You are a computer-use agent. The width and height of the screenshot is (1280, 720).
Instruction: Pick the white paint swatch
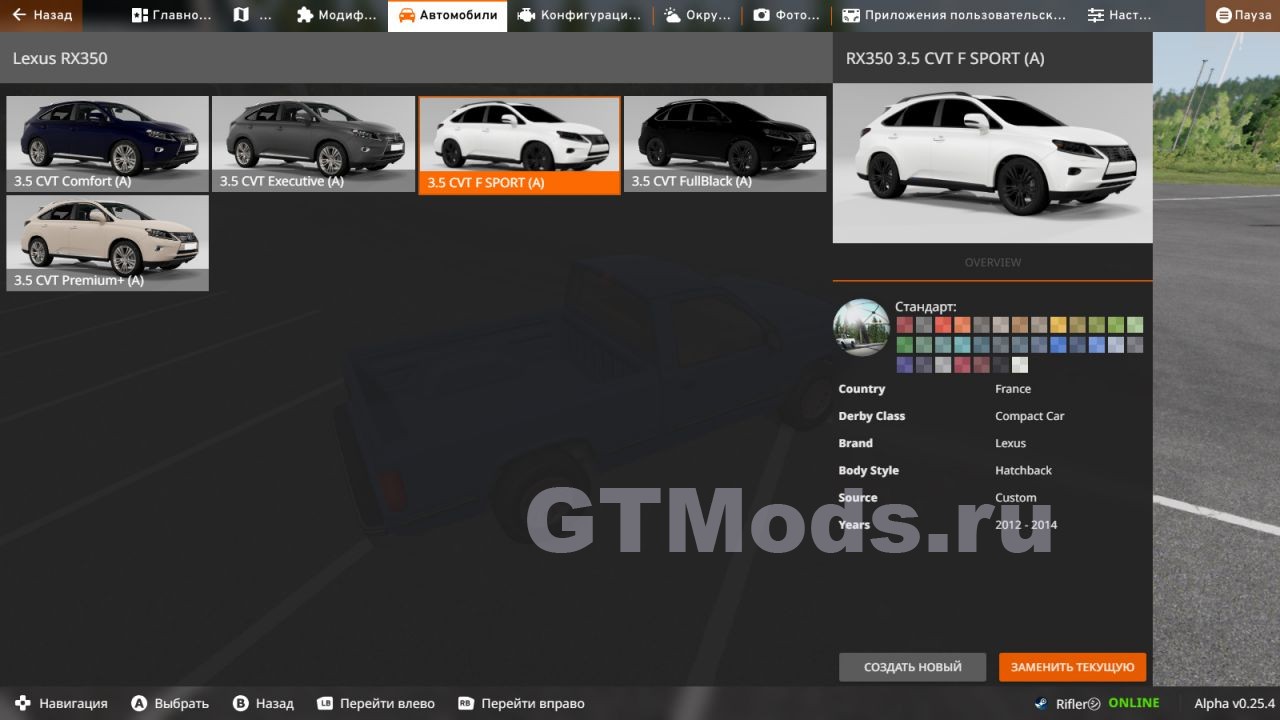click(1020, 365)
